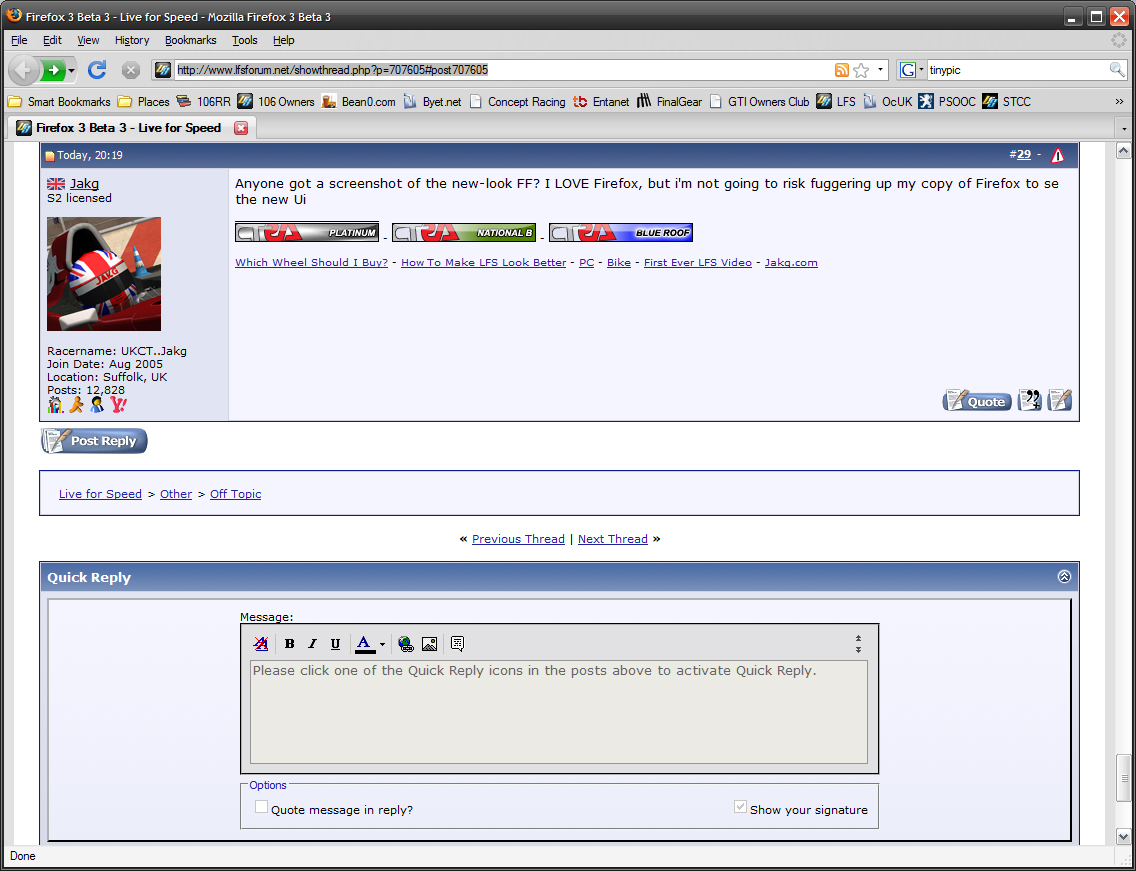1136x871 pixels.
Task: Click the Quick Reply icon on post 29
Action: (1059, 400)
